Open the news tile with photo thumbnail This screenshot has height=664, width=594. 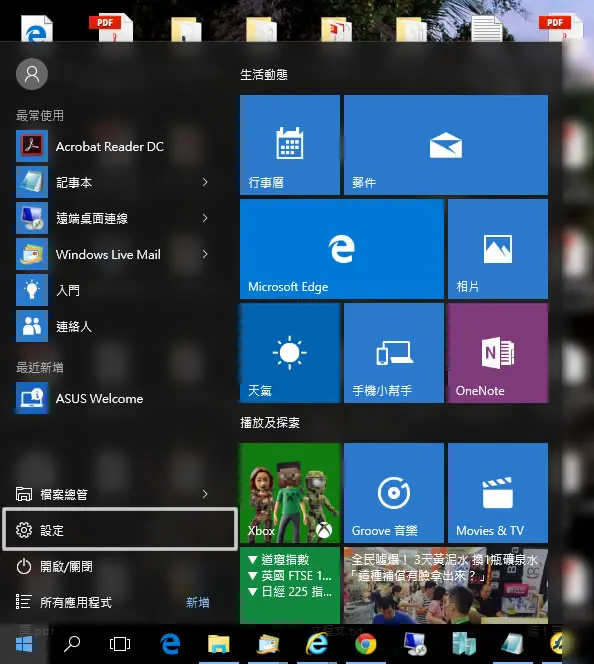pos(446,585)
